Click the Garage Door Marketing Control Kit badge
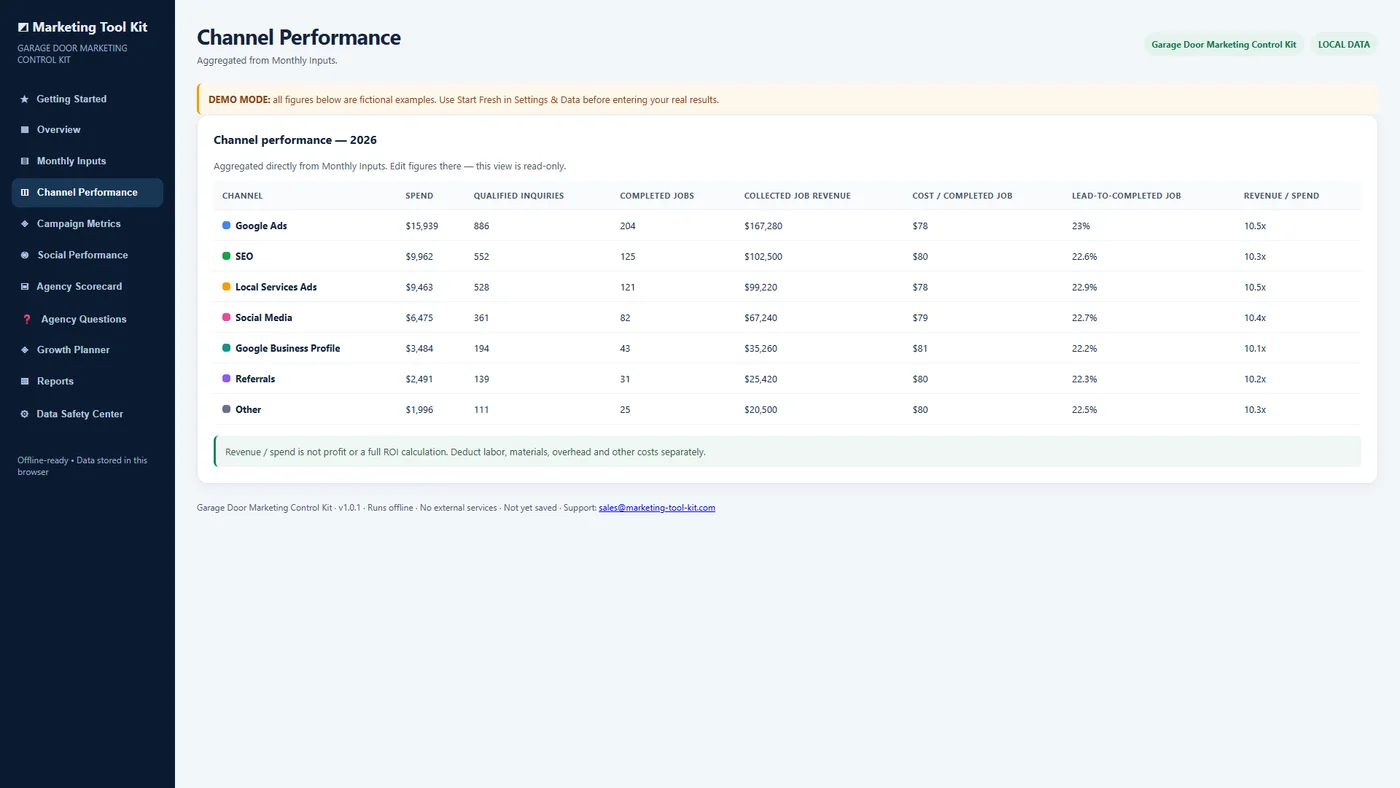1400x788 pixels. click(x=1224, y=45)
